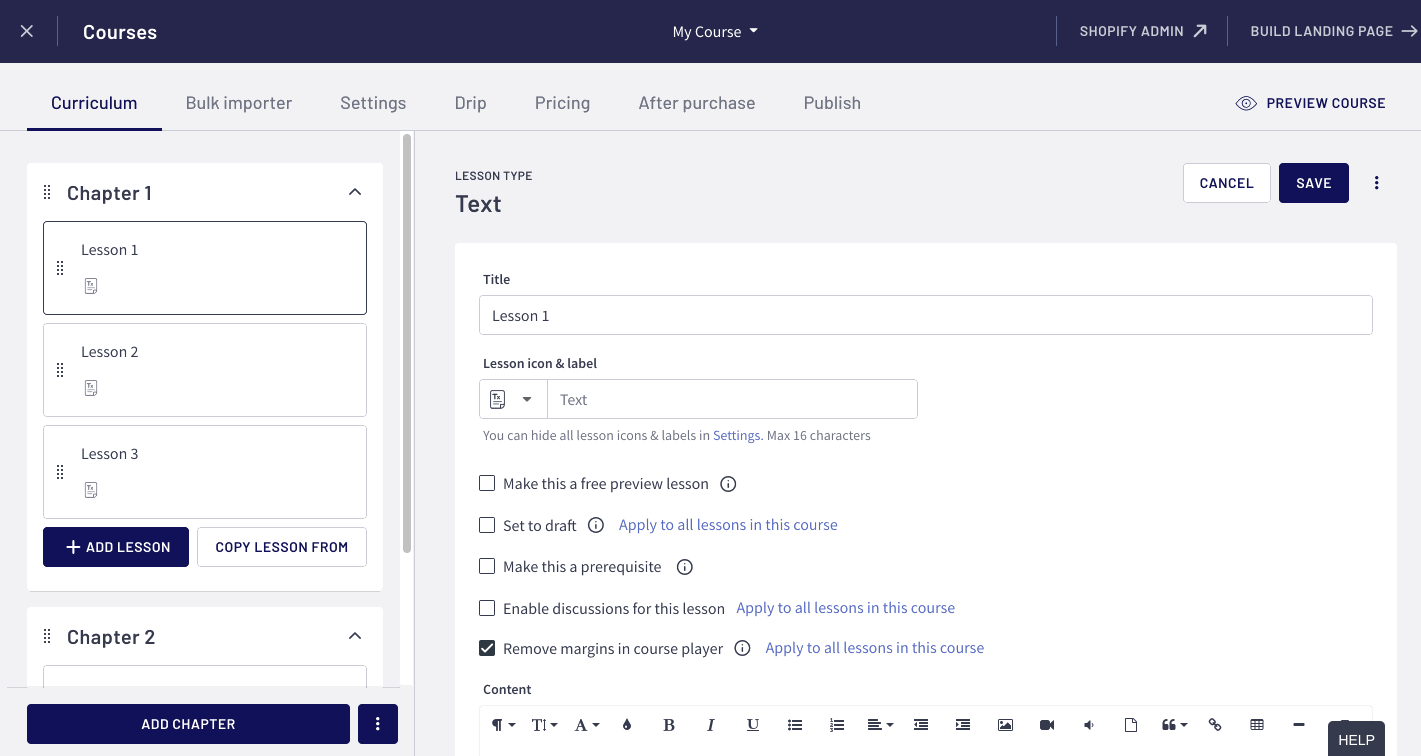Screen dimensions: 1421x756
Task: Insert a link in content
Action: pos(1215,725)
